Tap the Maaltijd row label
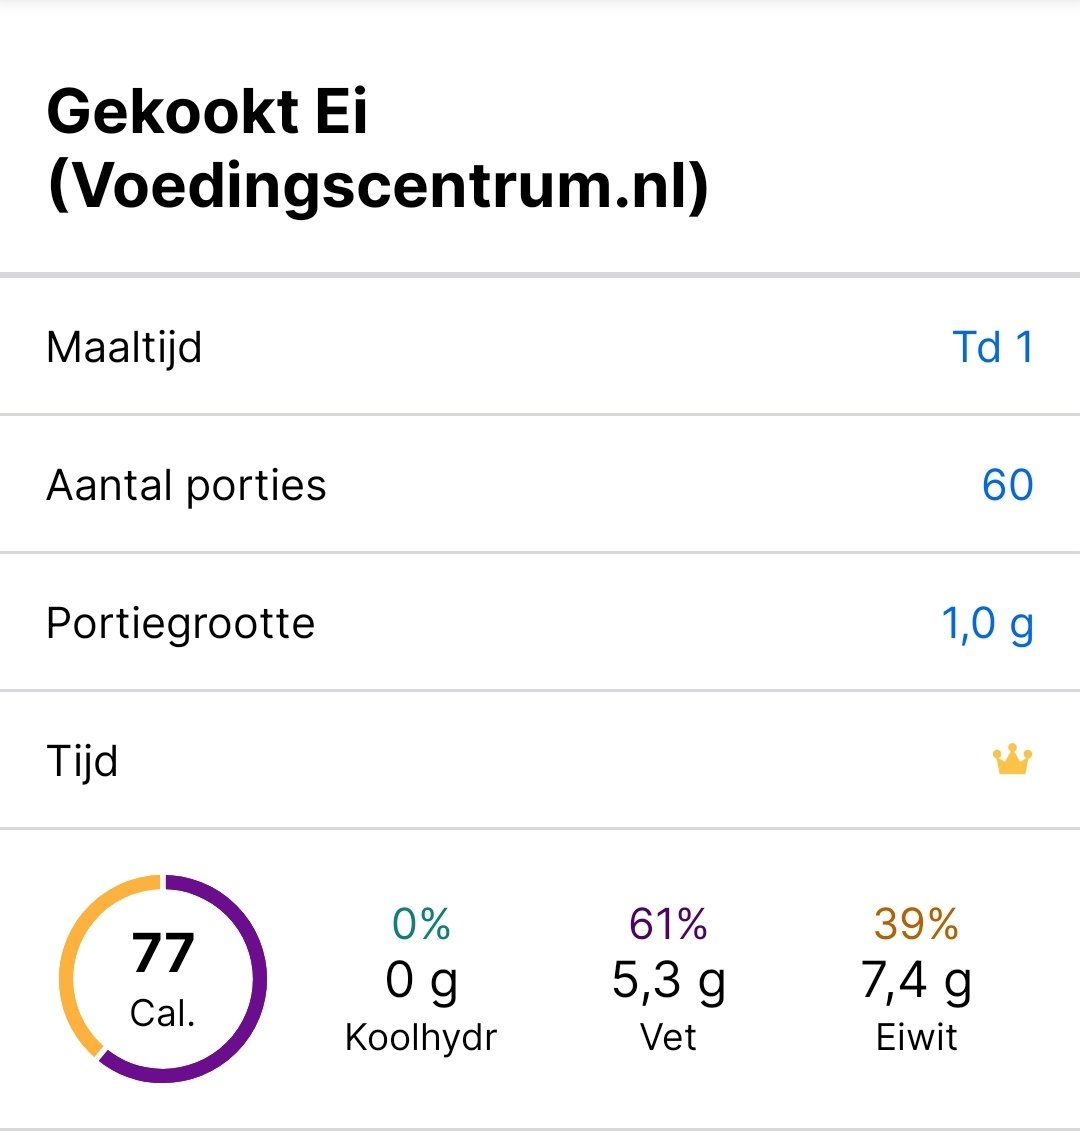Screen dimensions: 1080x1137 [124, 347]
